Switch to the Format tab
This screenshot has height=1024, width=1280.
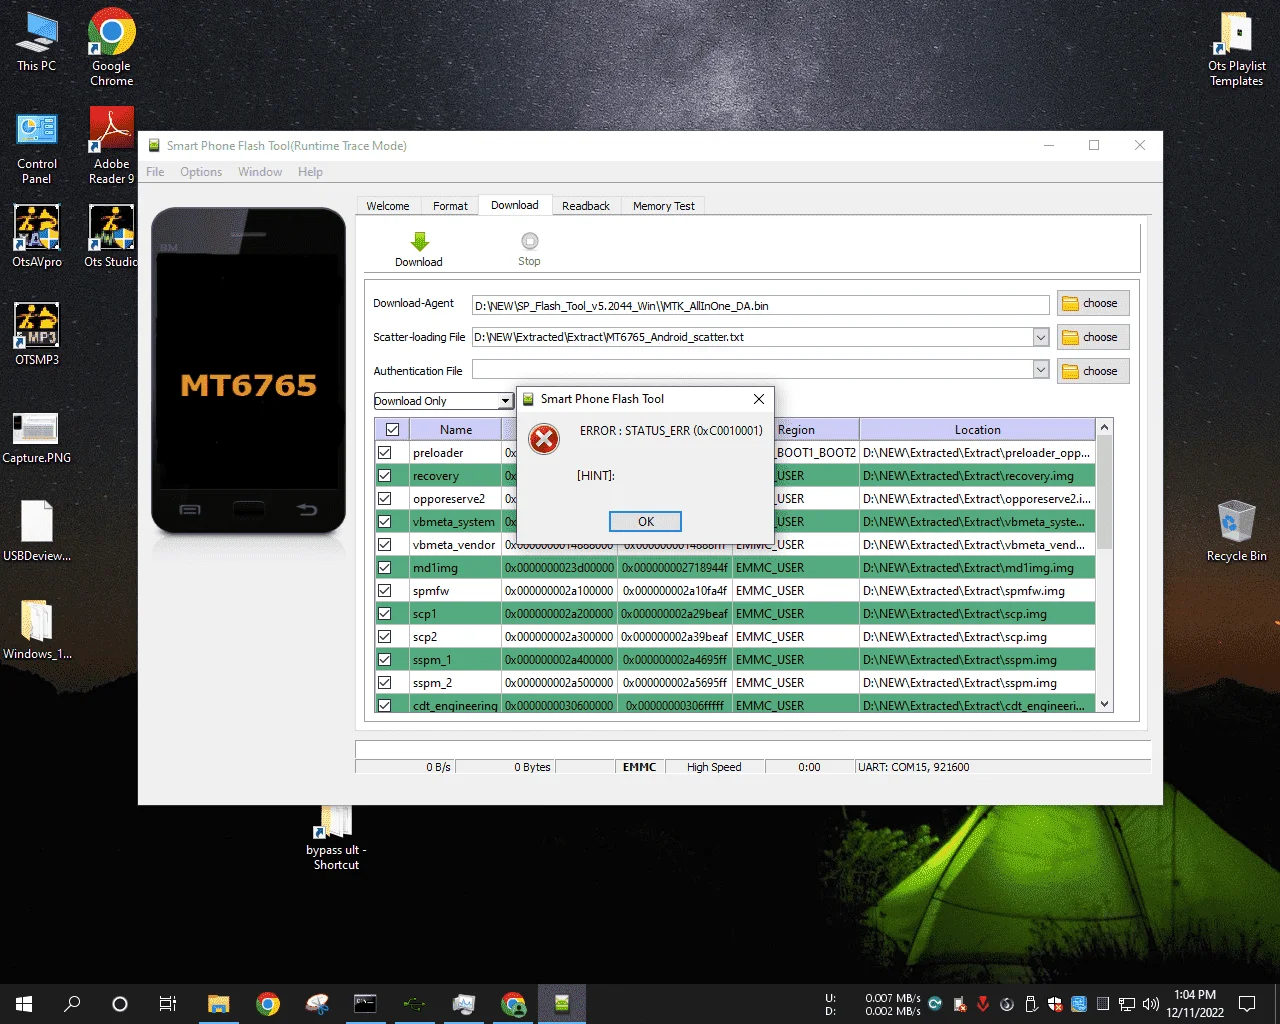(450, 206)
